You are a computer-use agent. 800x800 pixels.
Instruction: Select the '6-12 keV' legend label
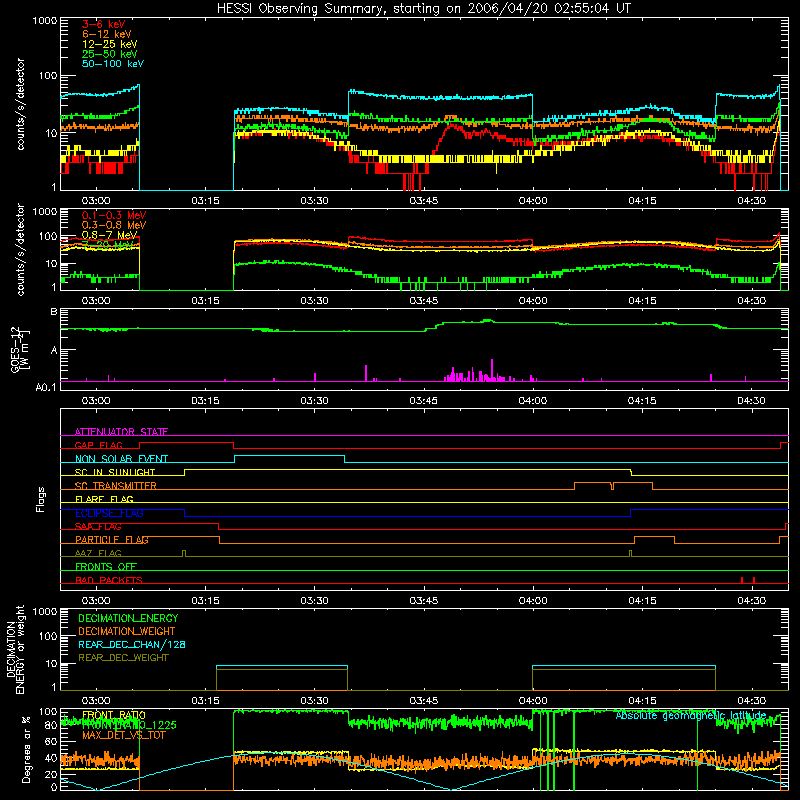pyautogui.click(x=107, y=34)
